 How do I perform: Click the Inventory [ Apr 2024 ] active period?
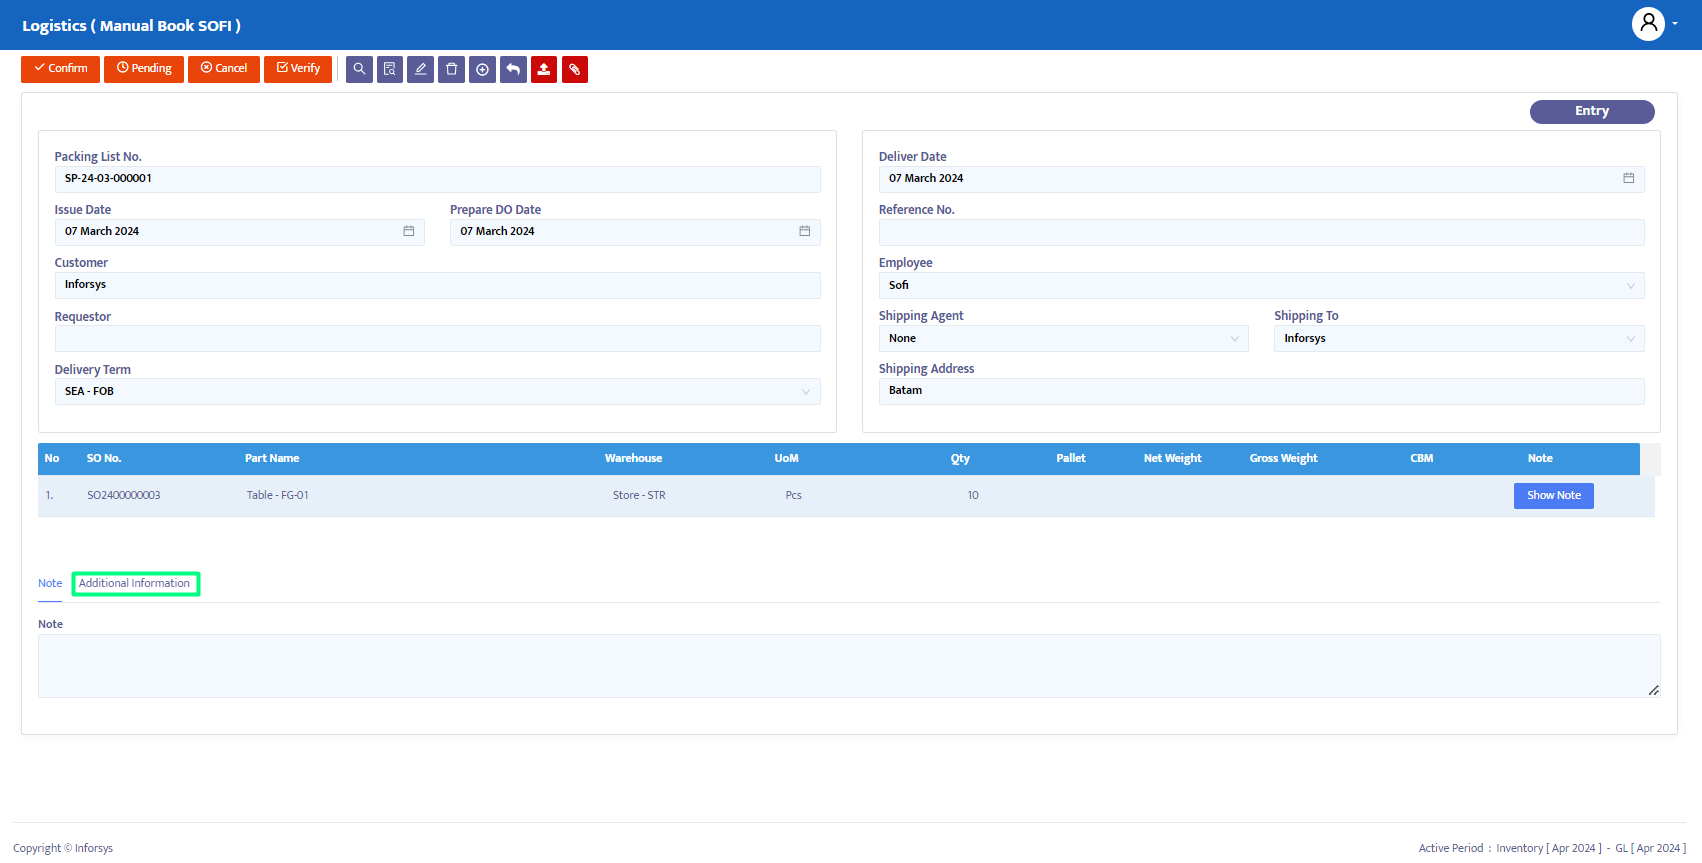click(1549, 849)
